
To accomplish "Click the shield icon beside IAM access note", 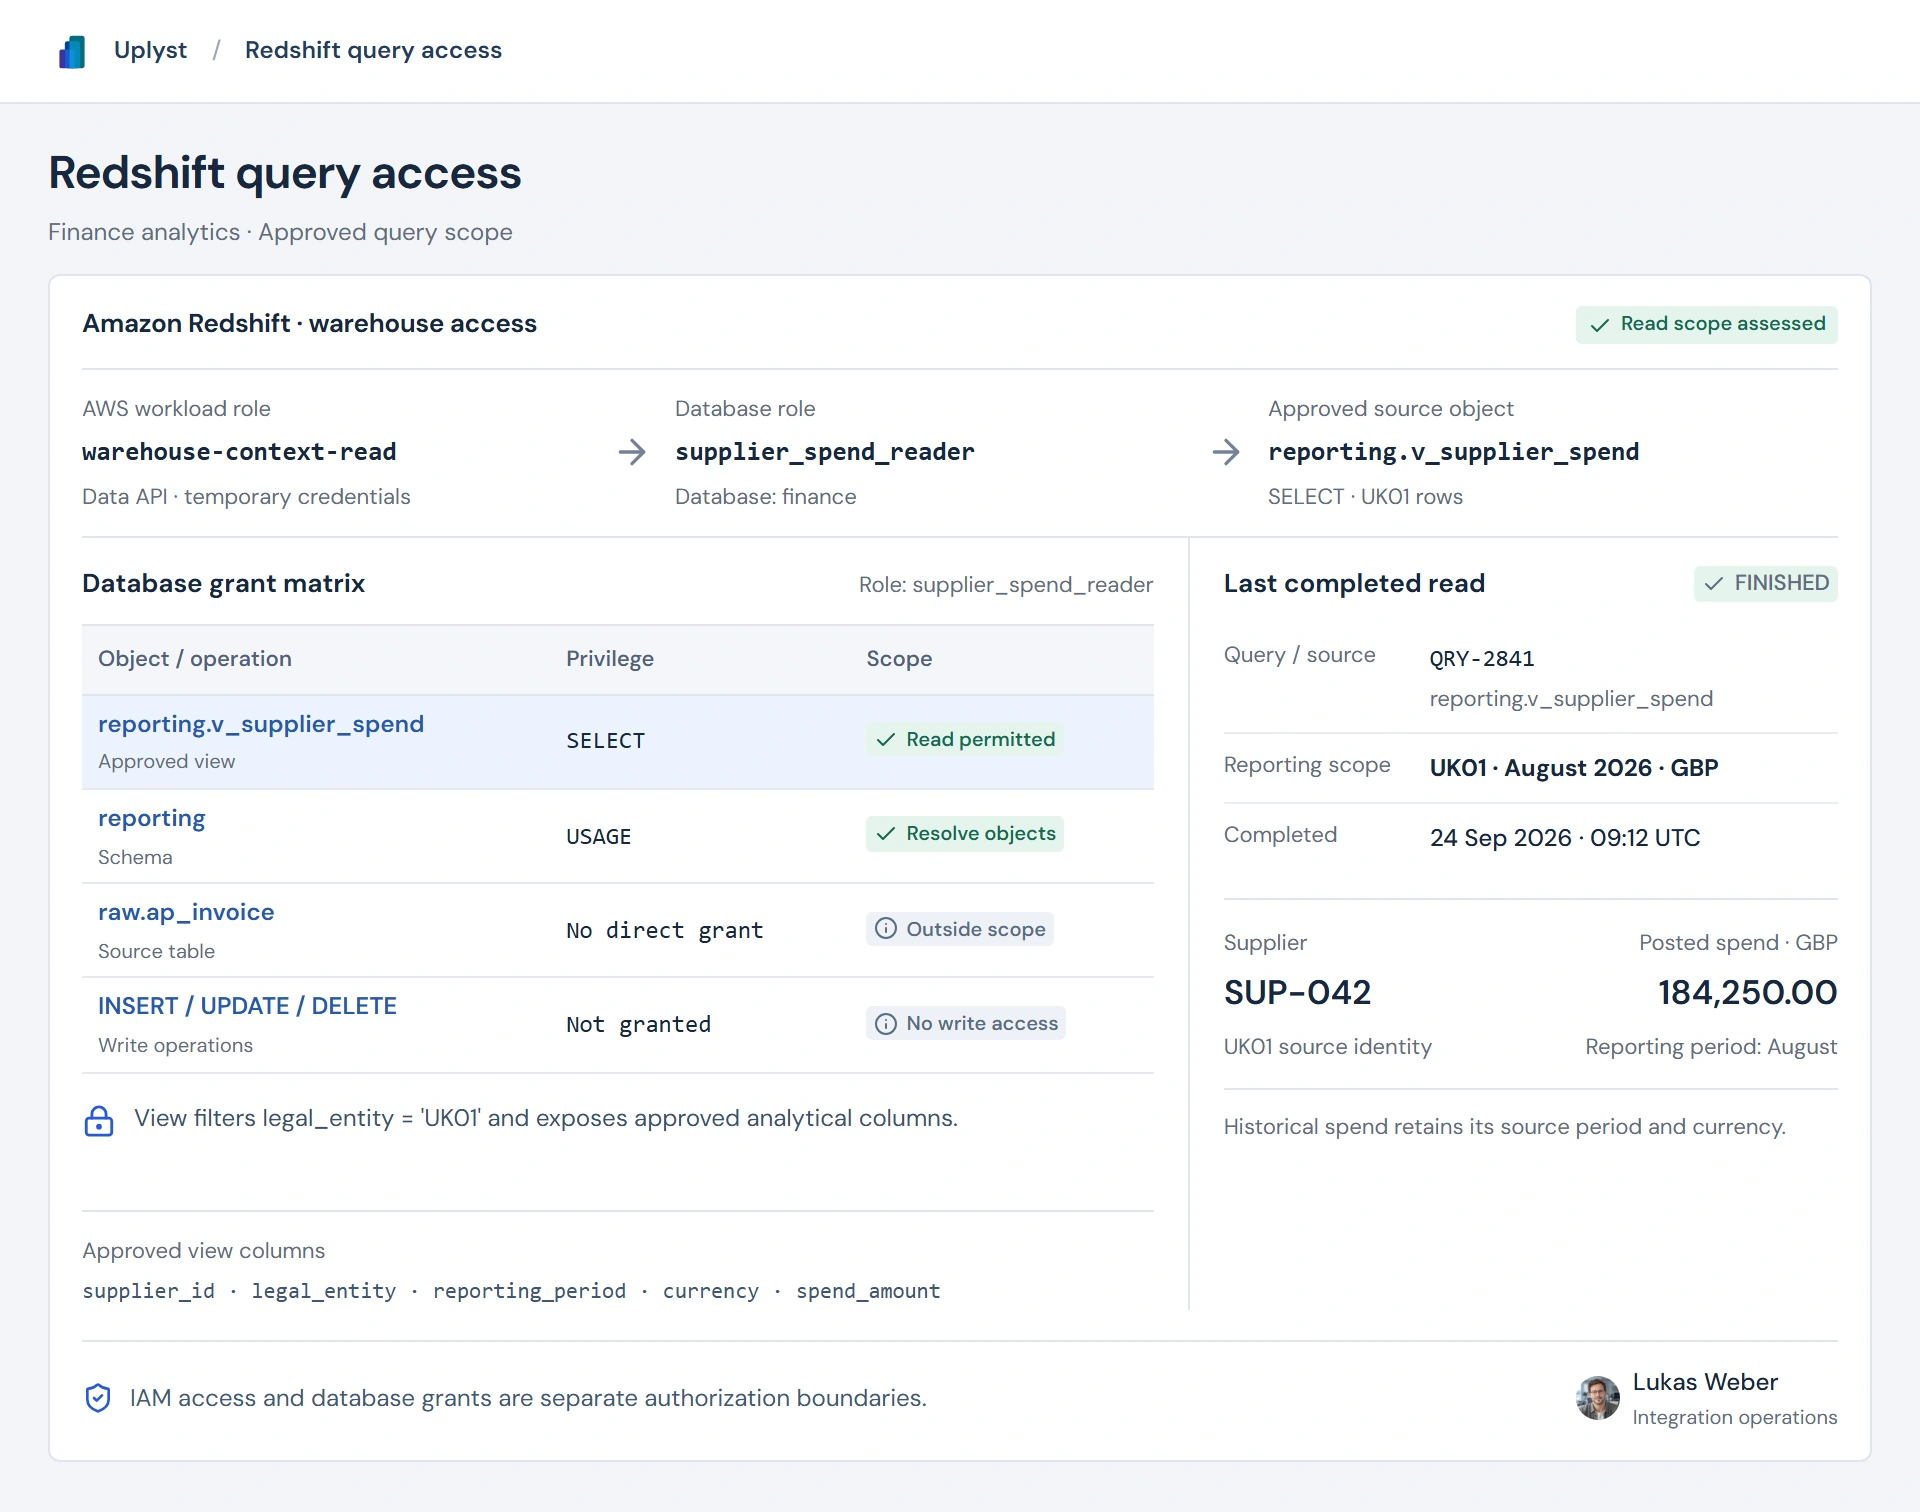I will click(x=98, y=1398).
